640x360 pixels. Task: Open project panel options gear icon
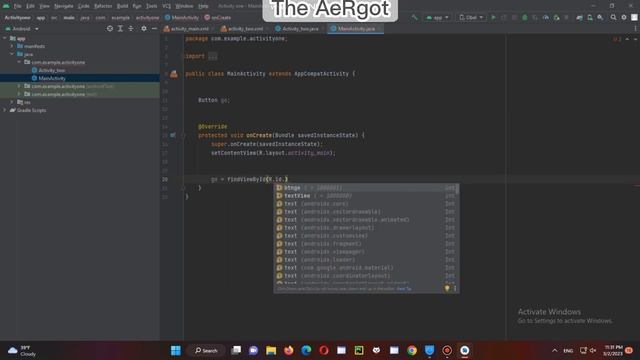click(144, 29)
